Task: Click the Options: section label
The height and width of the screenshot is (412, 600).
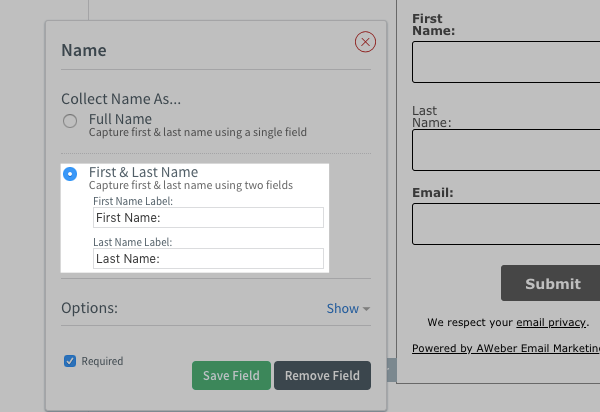Action: pos(90,308)
